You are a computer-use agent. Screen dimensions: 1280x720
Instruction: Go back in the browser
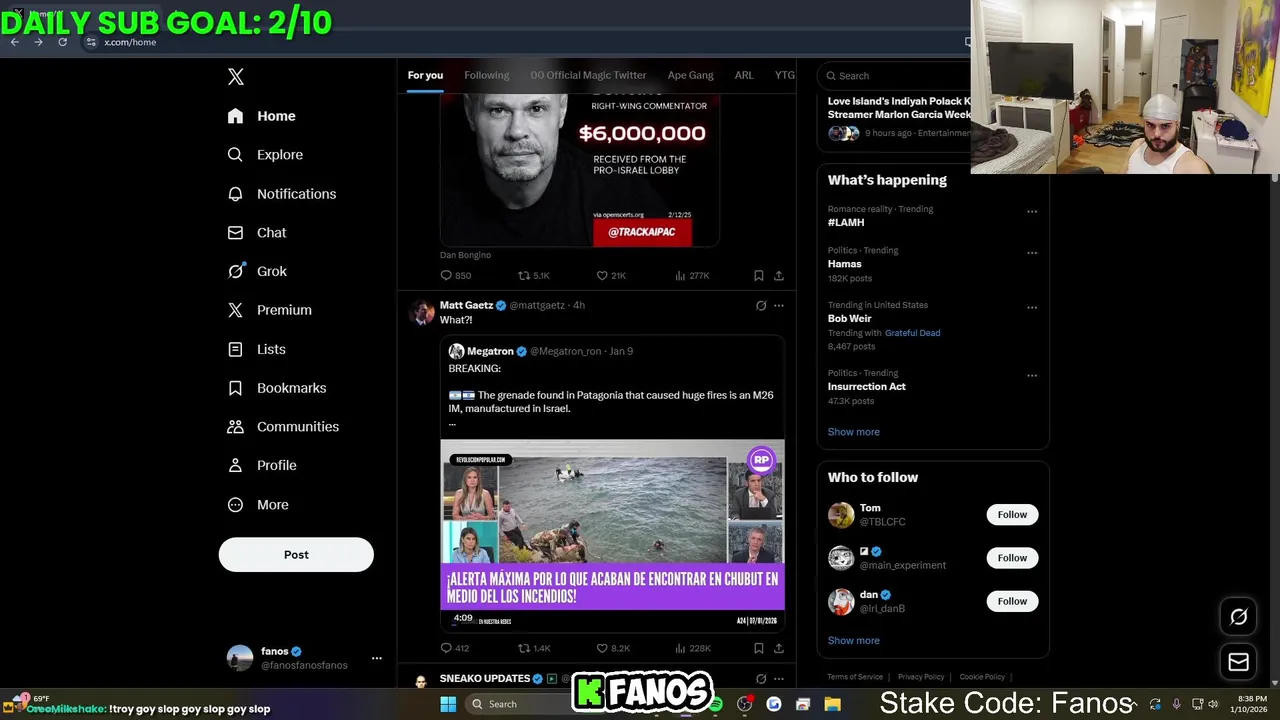(14, 42)
